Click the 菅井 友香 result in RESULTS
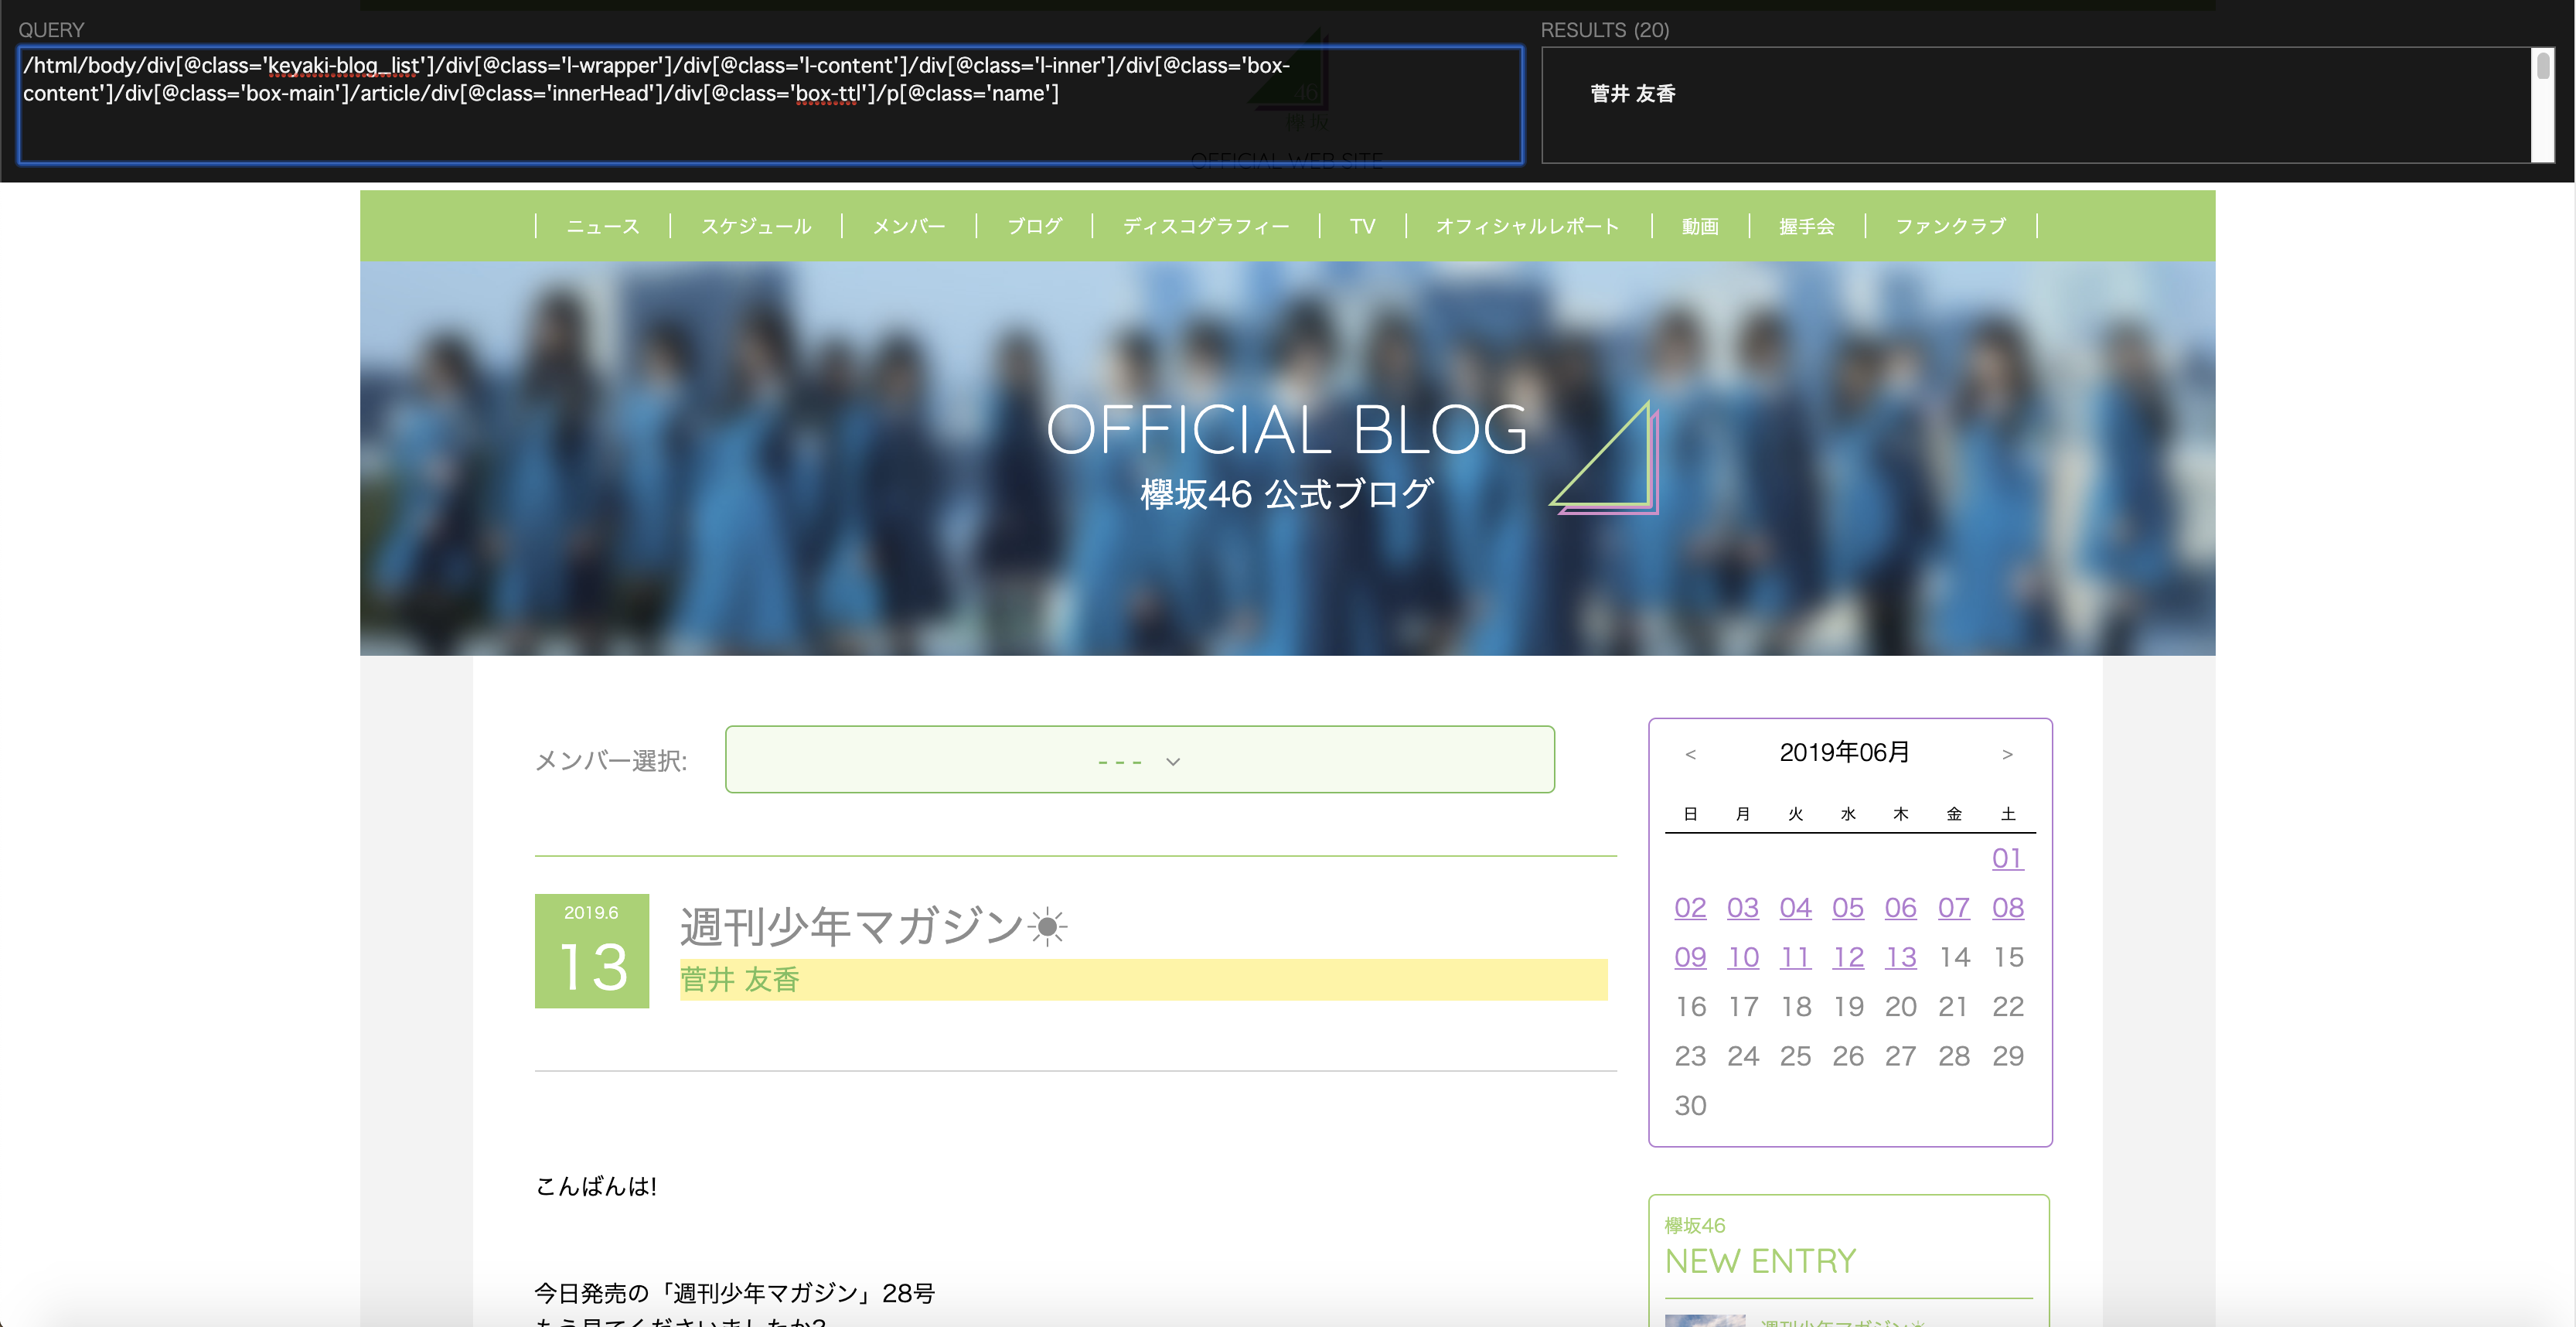2576x1327 pixels. 1633,93
